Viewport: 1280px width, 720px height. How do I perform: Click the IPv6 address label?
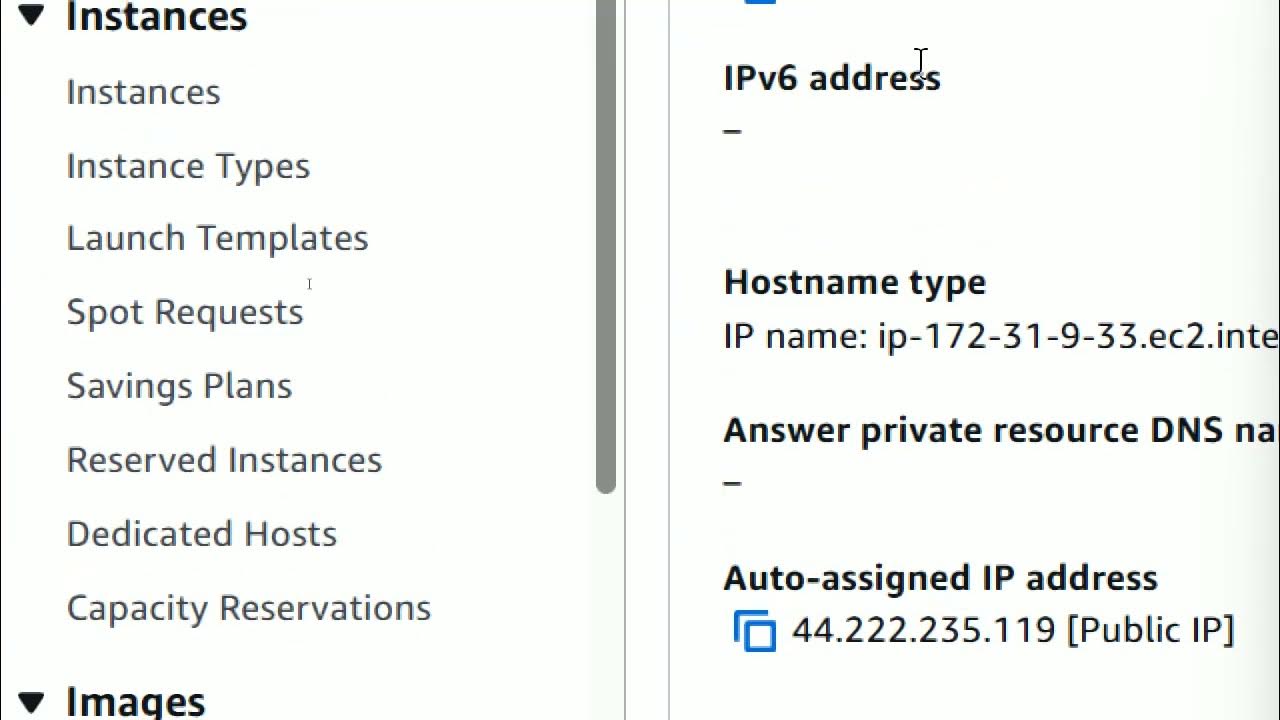tap(831, 78)
